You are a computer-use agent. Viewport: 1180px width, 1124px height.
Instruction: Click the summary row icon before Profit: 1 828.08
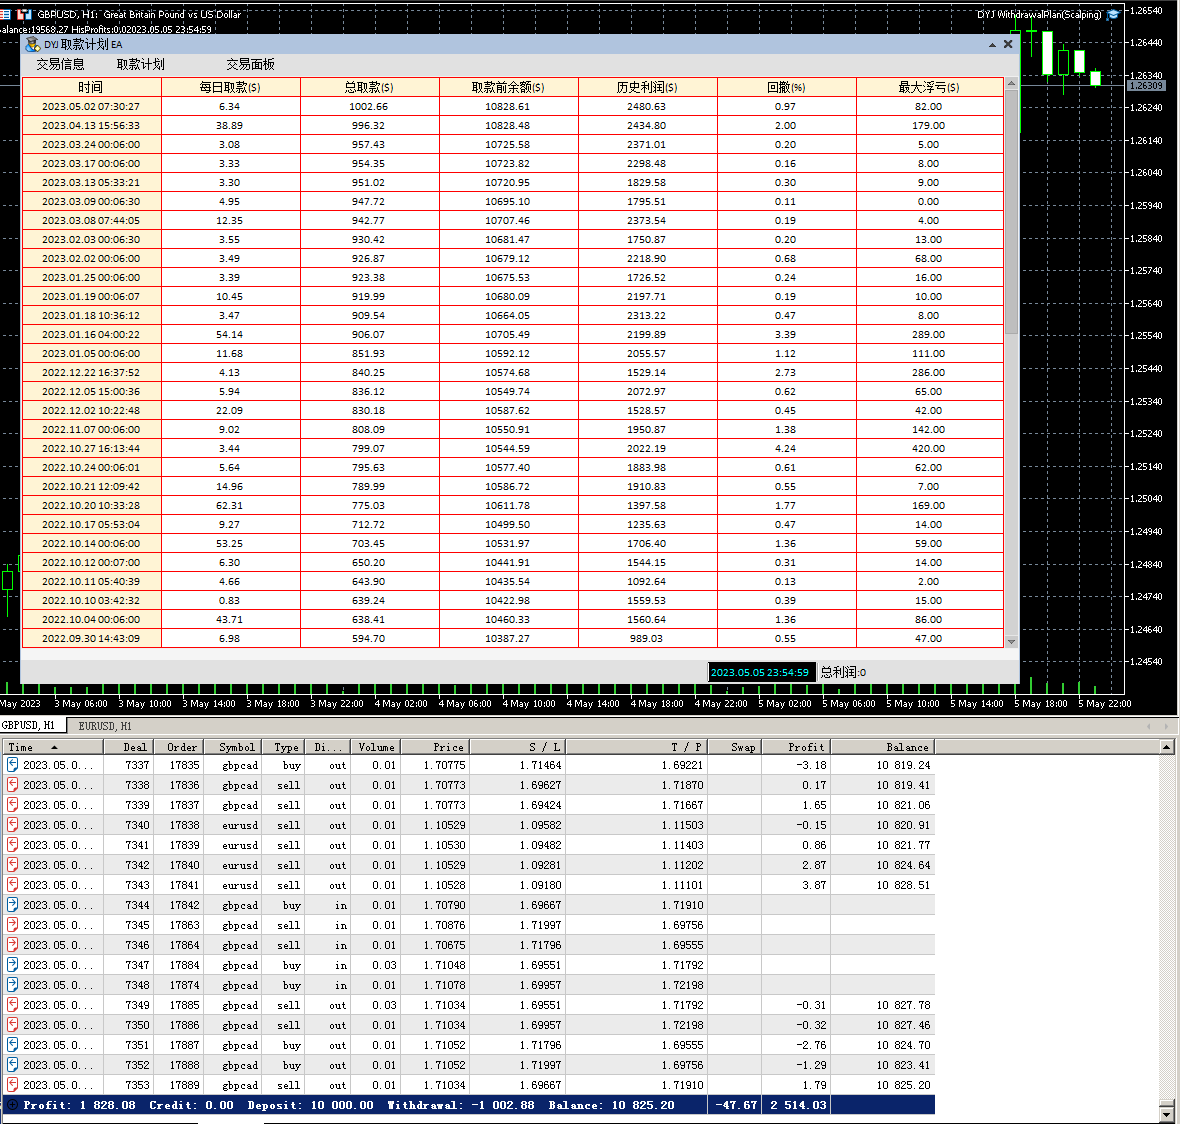point(12,1105)
